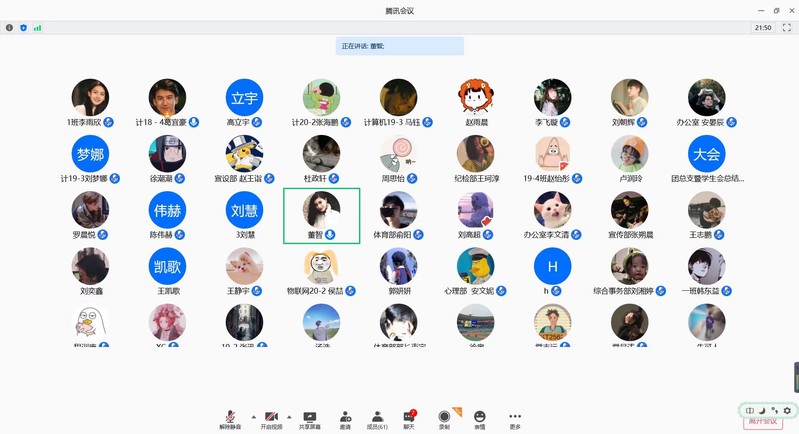
Task: Turn on the camera video
Action: click(271, 417)
